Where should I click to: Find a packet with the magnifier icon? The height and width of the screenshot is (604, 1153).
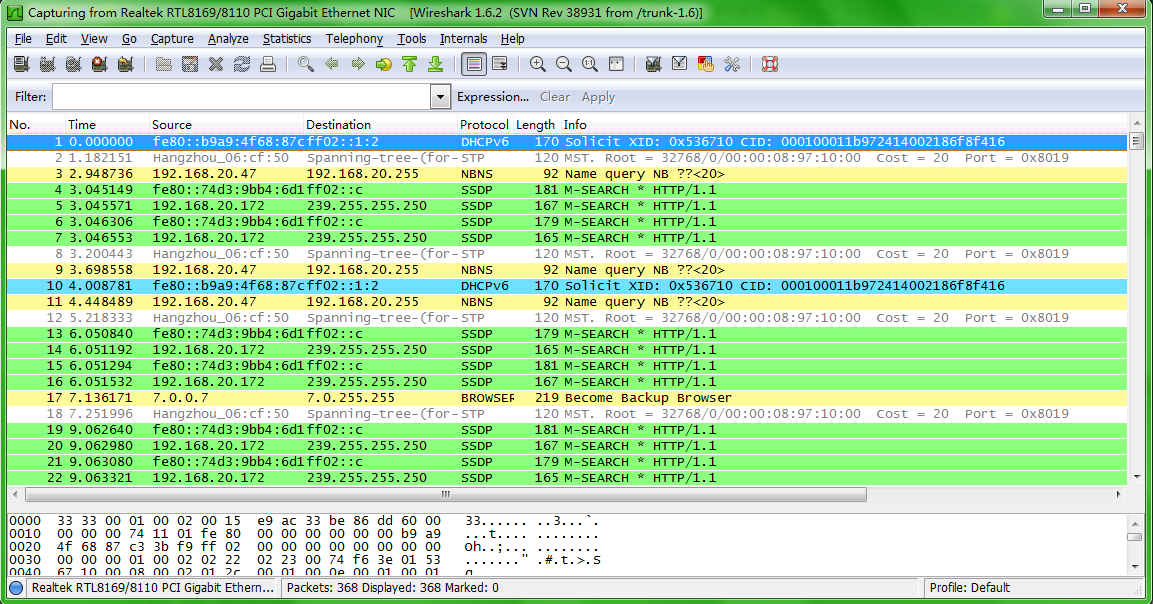(306, 65)
